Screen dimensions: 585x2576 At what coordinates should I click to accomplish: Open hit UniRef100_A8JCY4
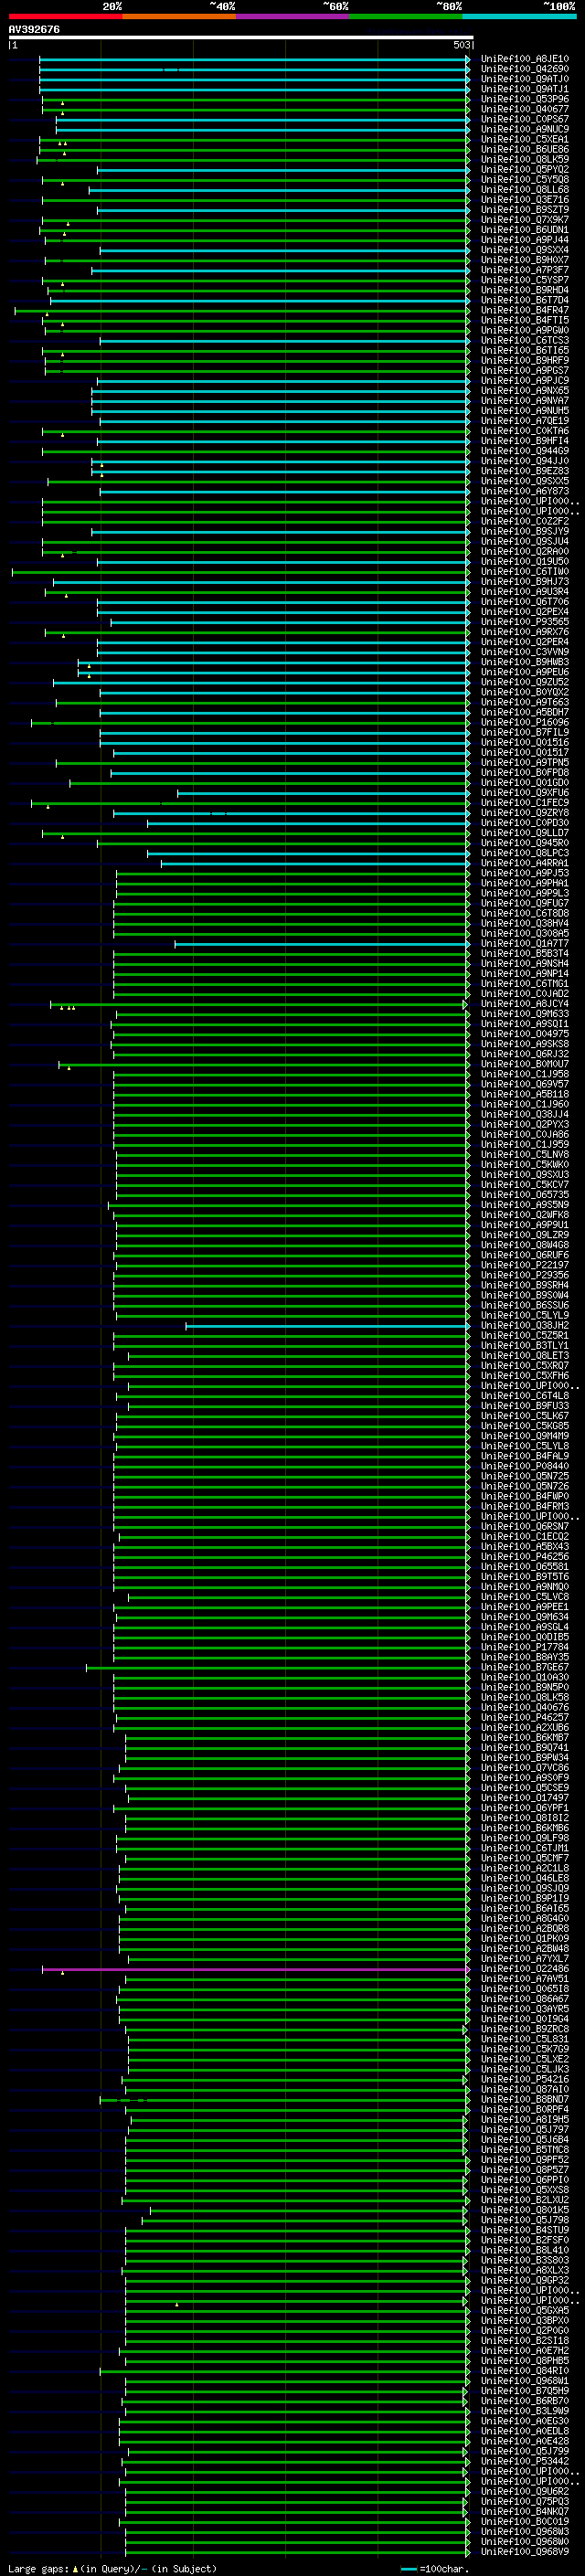coord(525,1004)
